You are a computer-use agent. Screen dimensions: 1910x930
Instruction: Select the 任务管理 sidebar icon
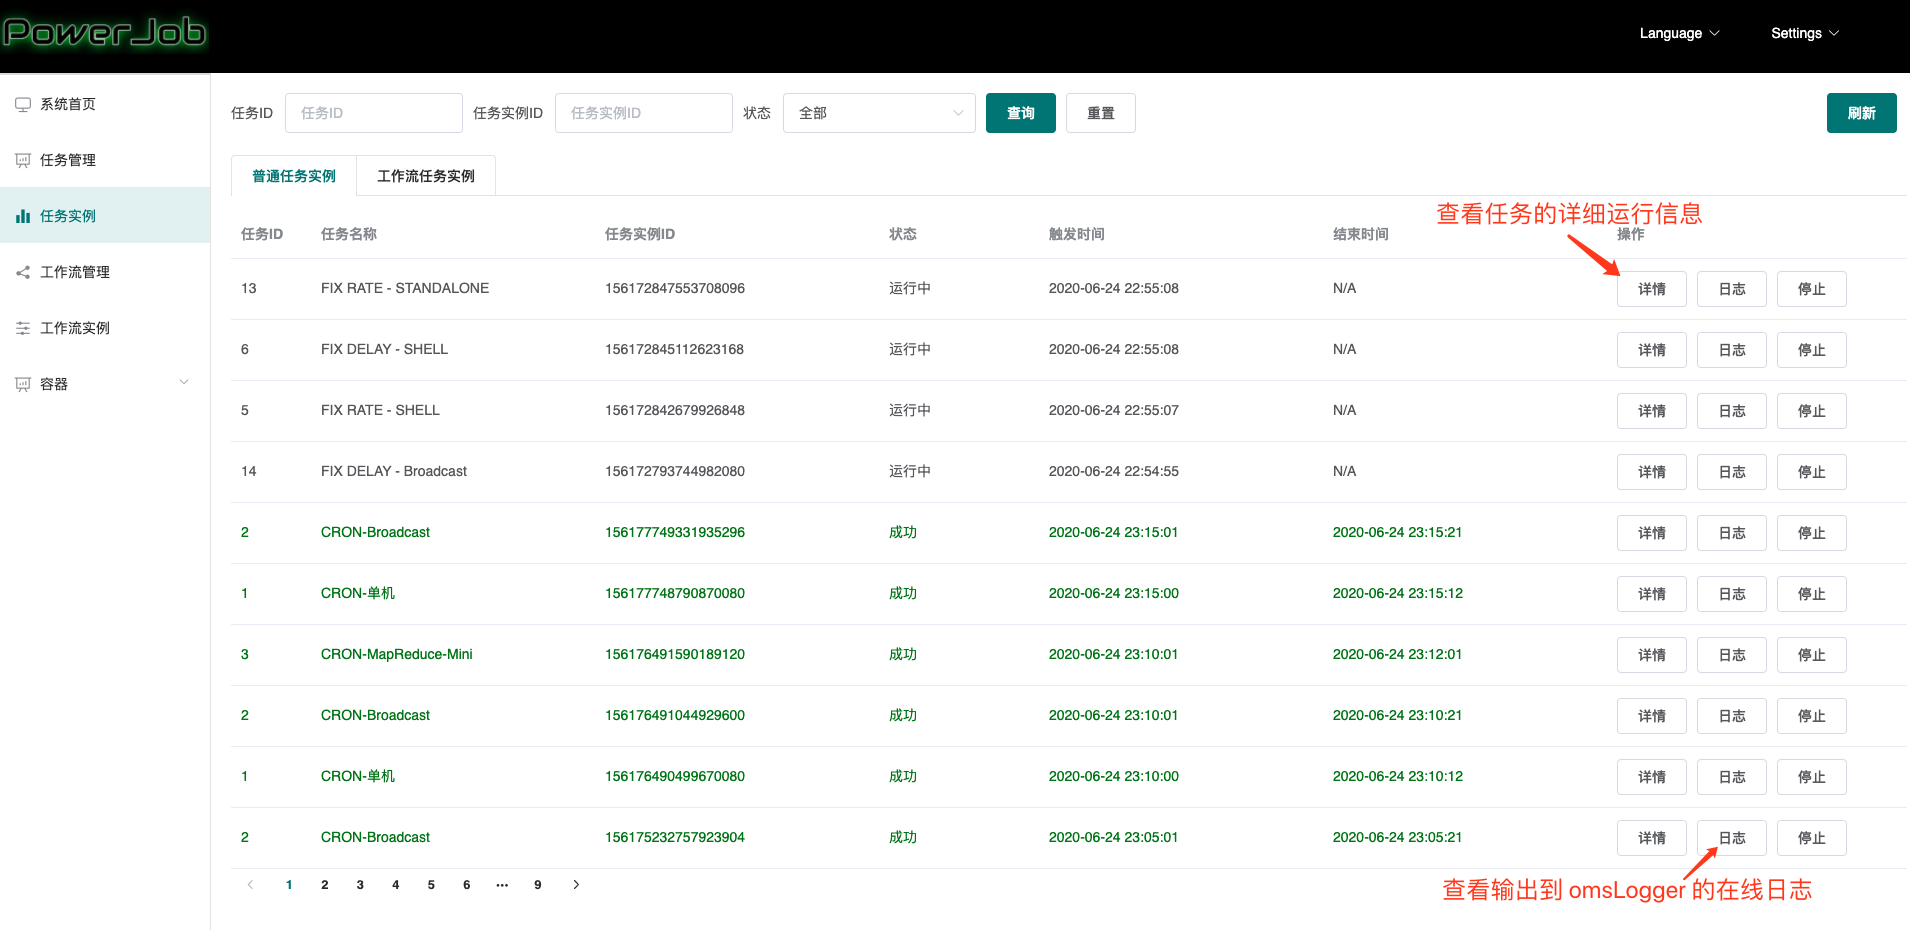23,159
